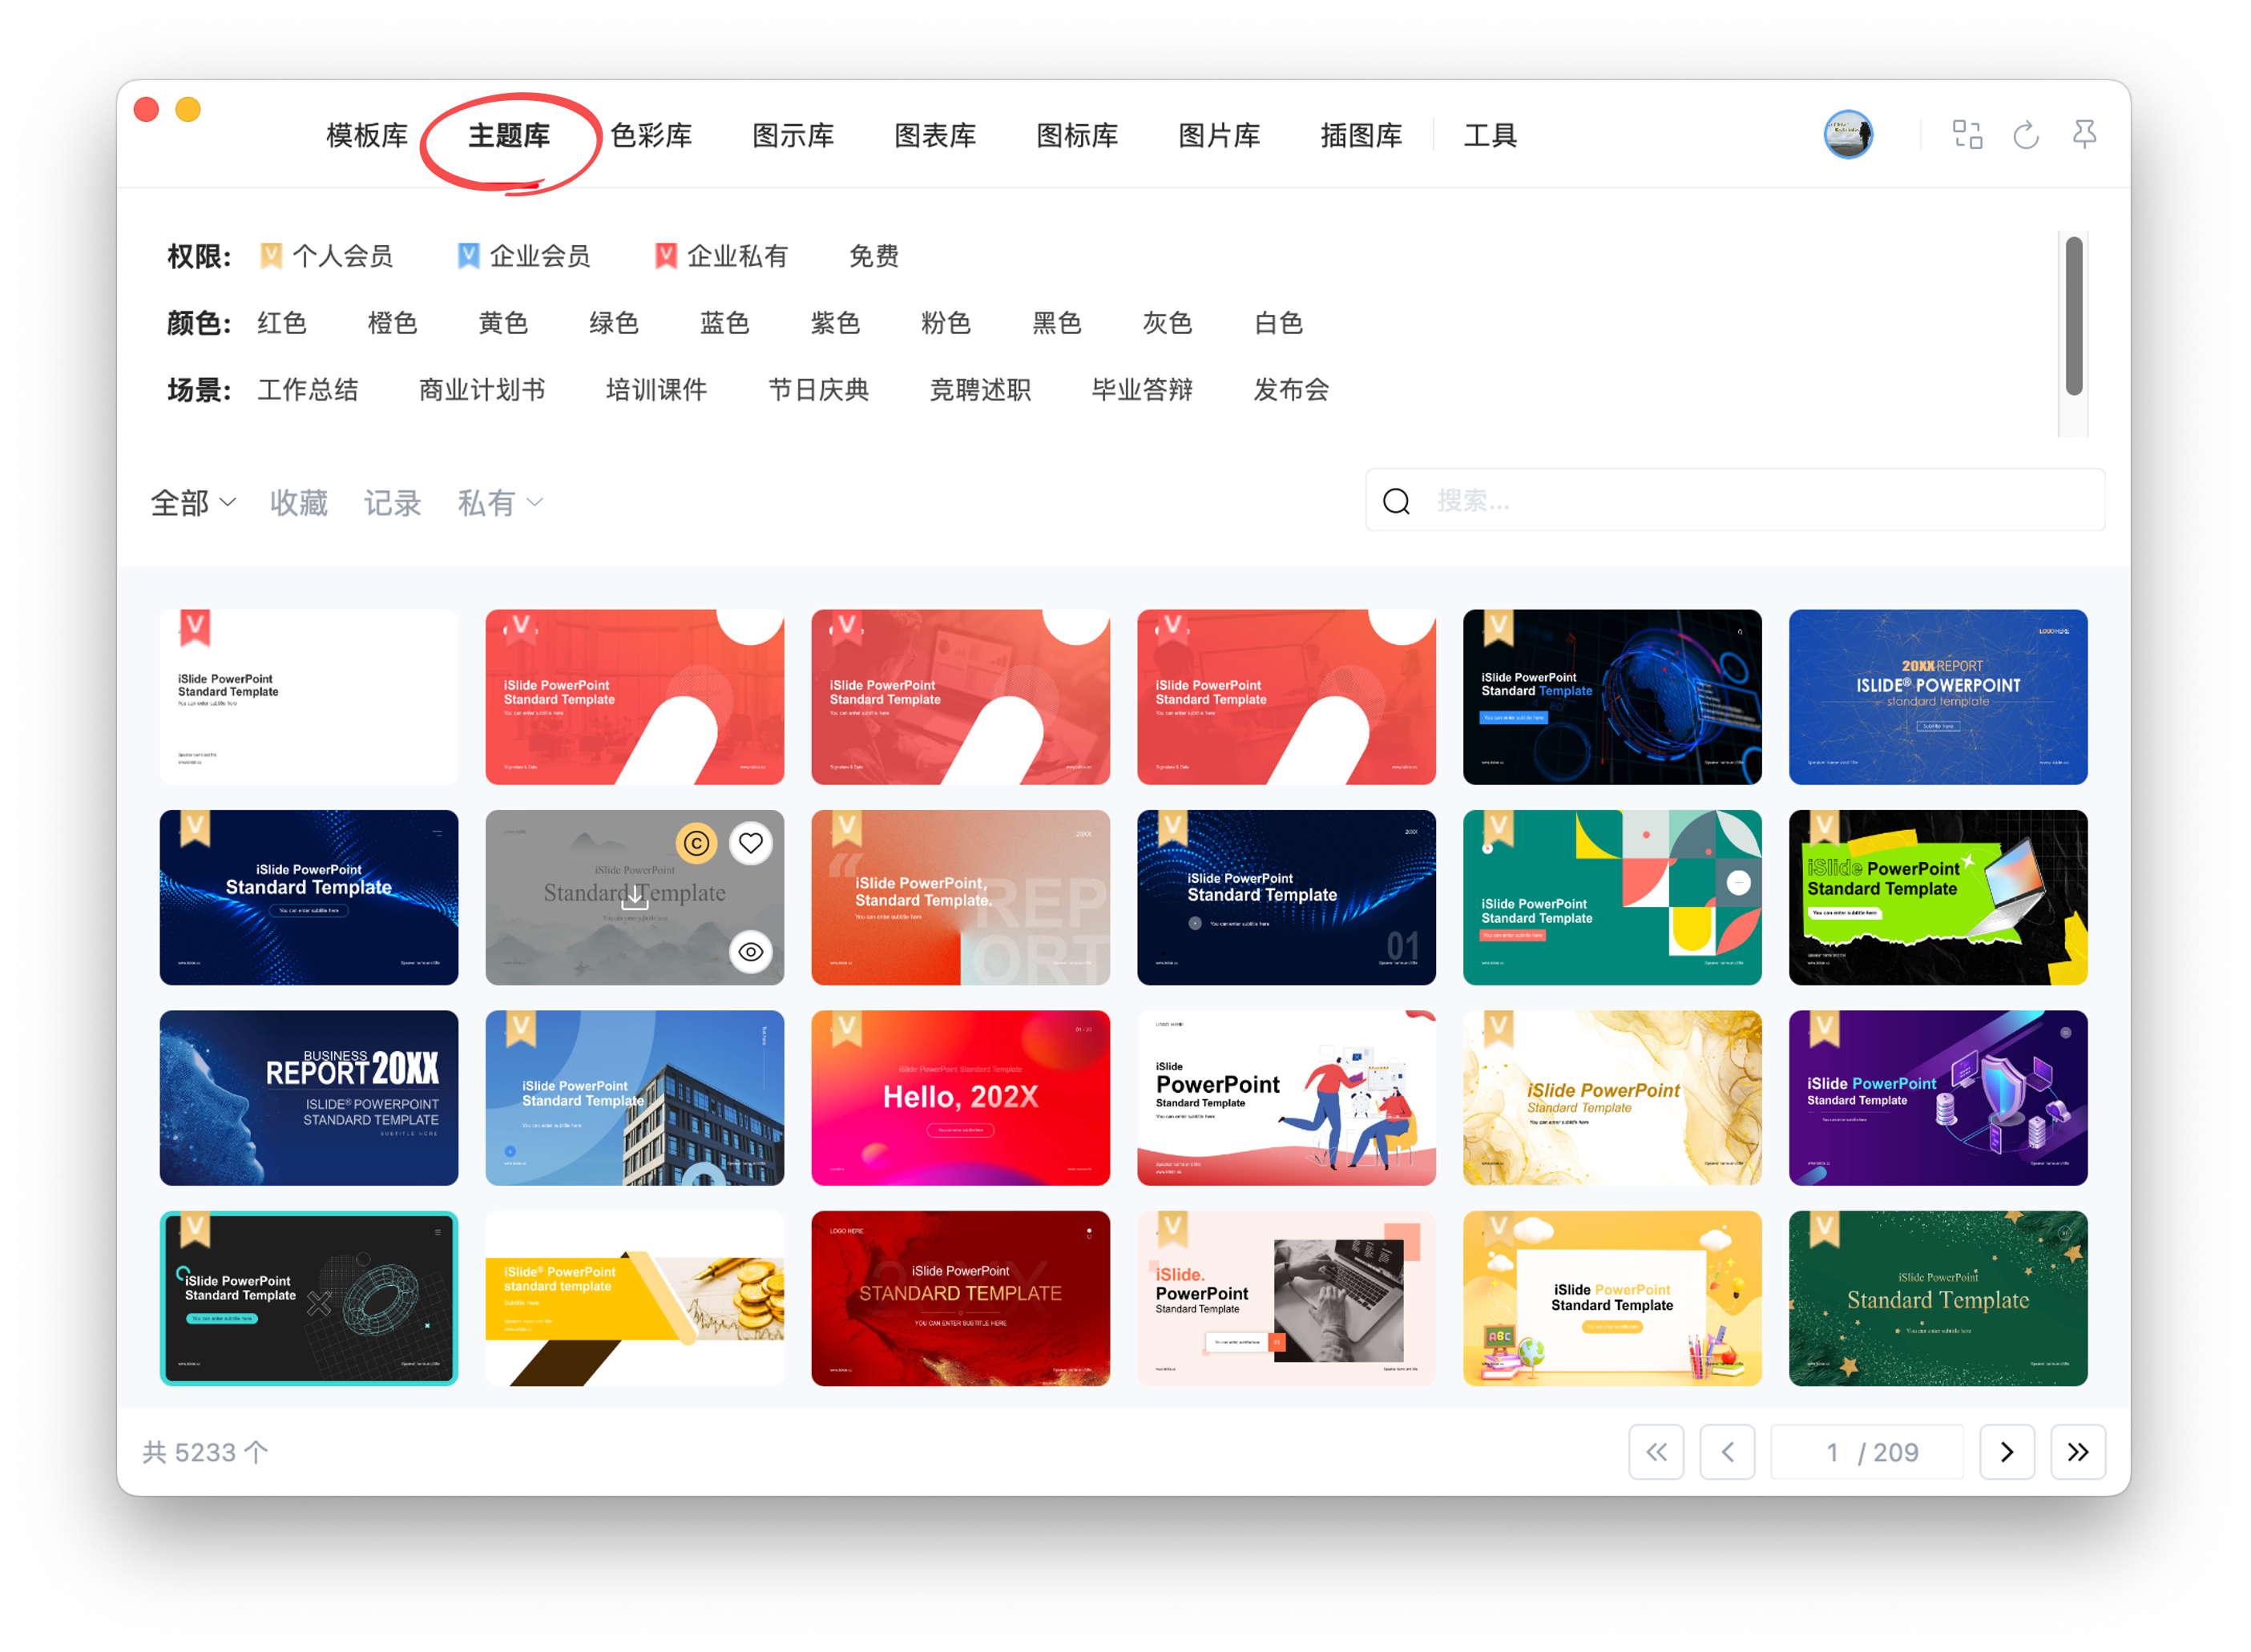Click the layout switch icon beside avatar

coord(1967,135)
